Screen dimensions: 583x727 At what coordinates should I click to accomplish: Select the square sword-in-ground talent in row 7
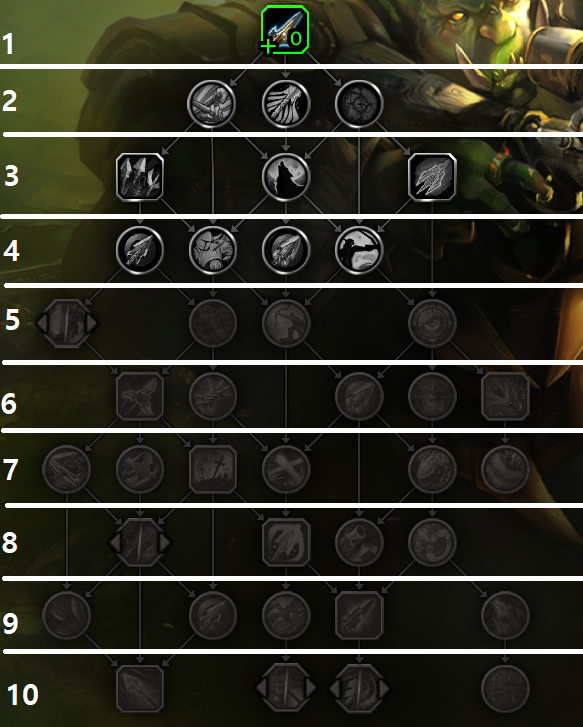point(213,469)
